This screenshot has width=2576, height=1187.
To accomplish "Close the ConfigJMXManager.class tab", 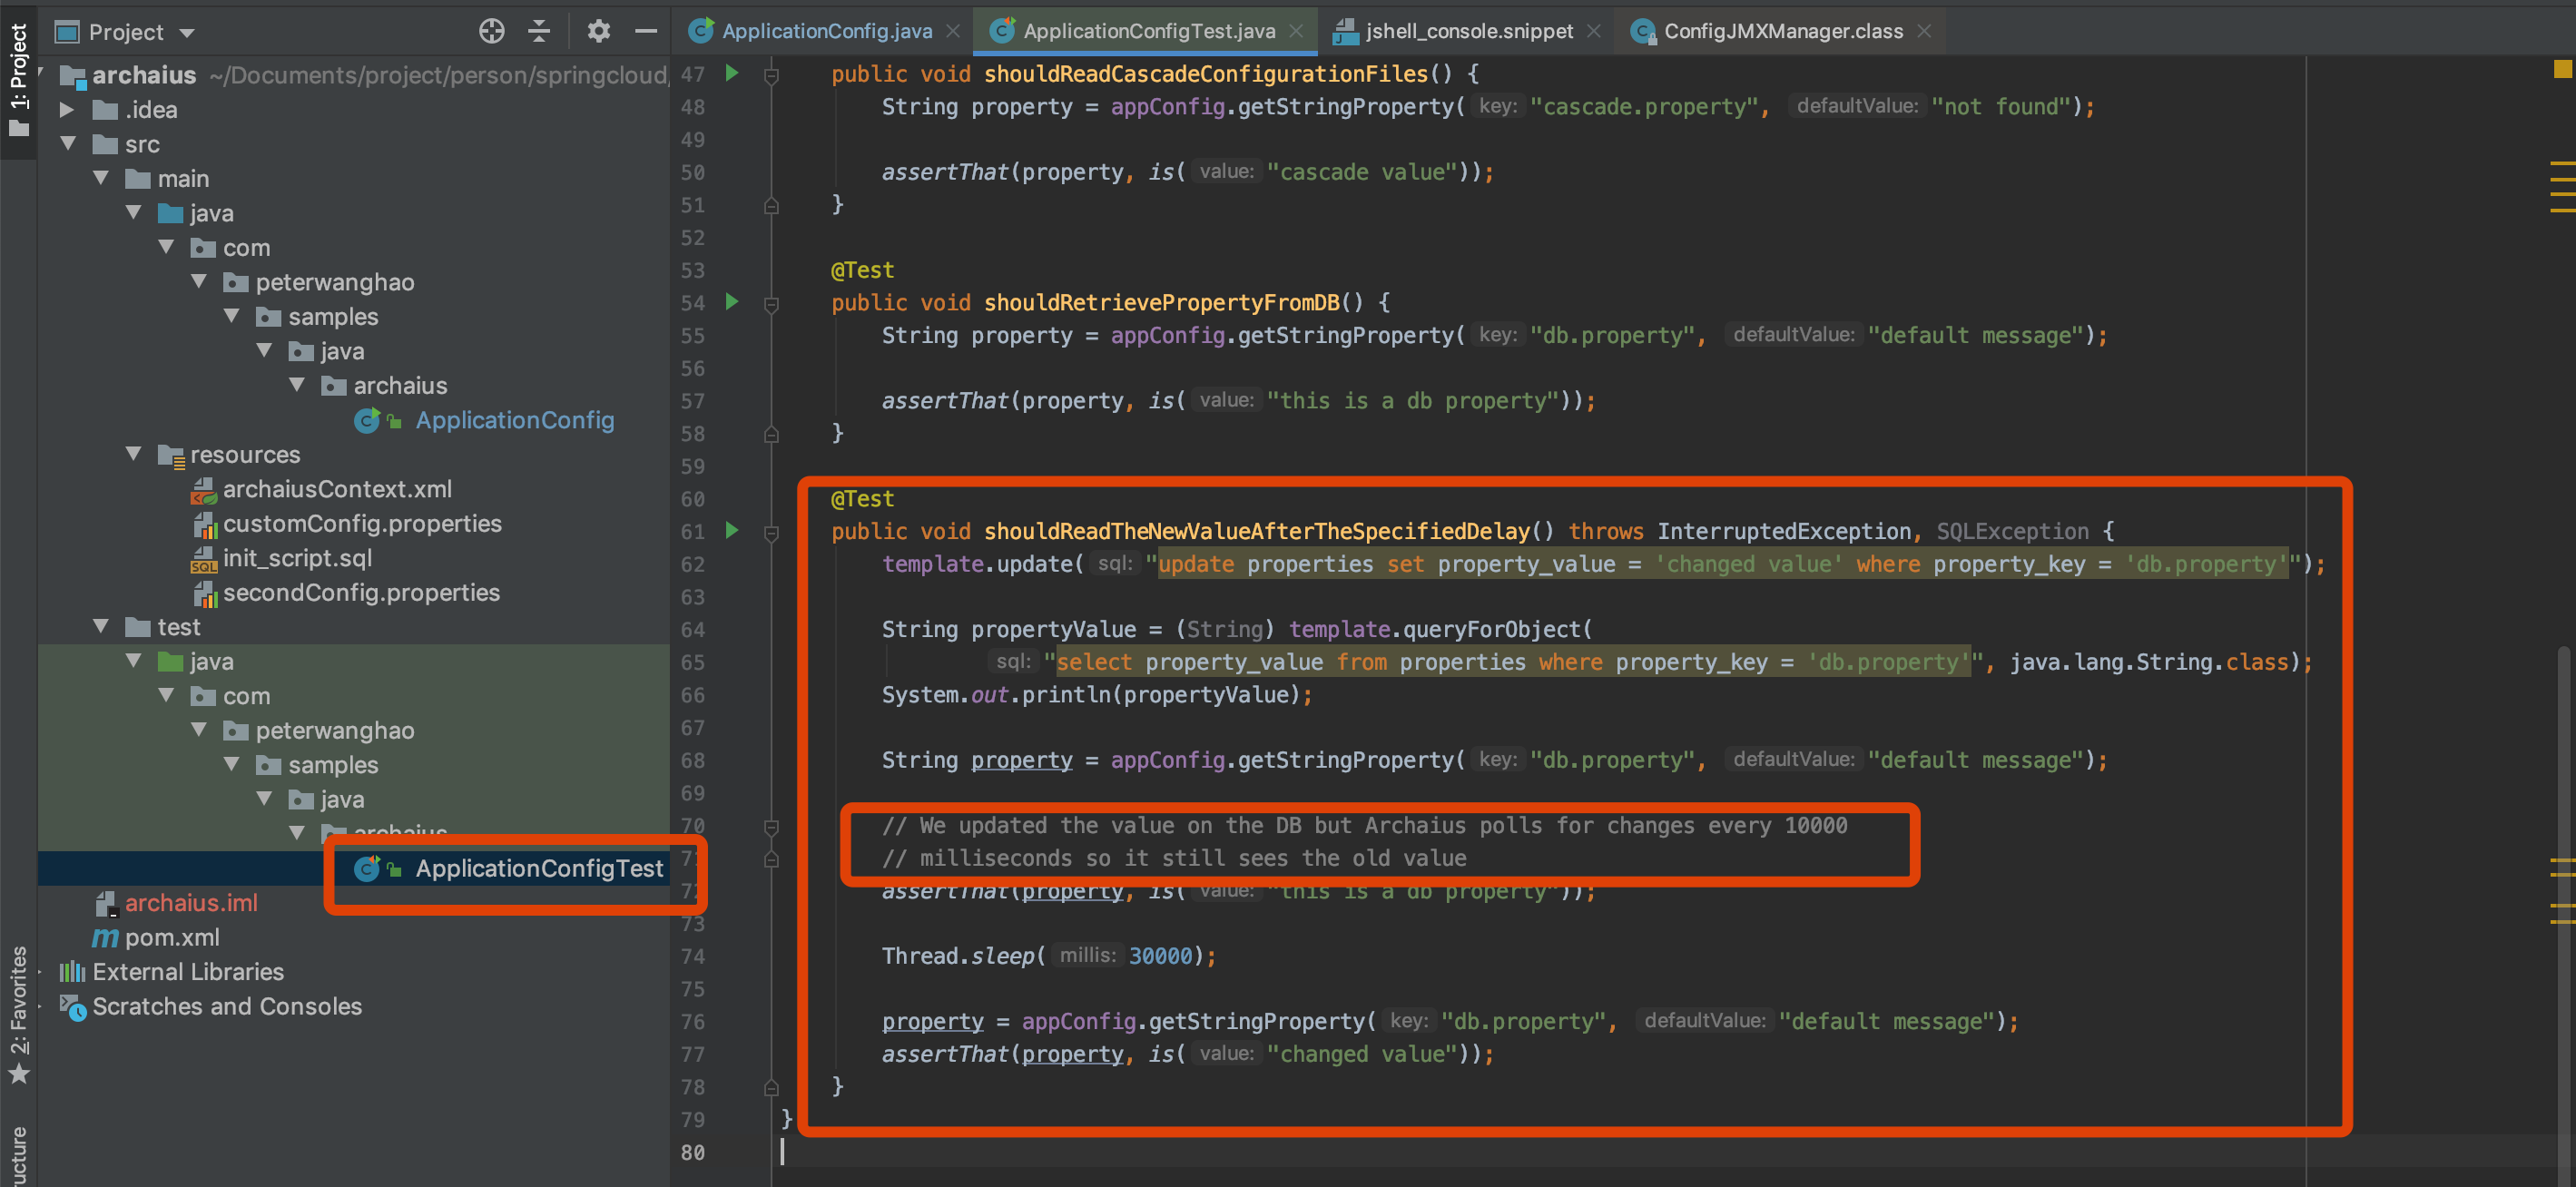I will (1924, 31).
